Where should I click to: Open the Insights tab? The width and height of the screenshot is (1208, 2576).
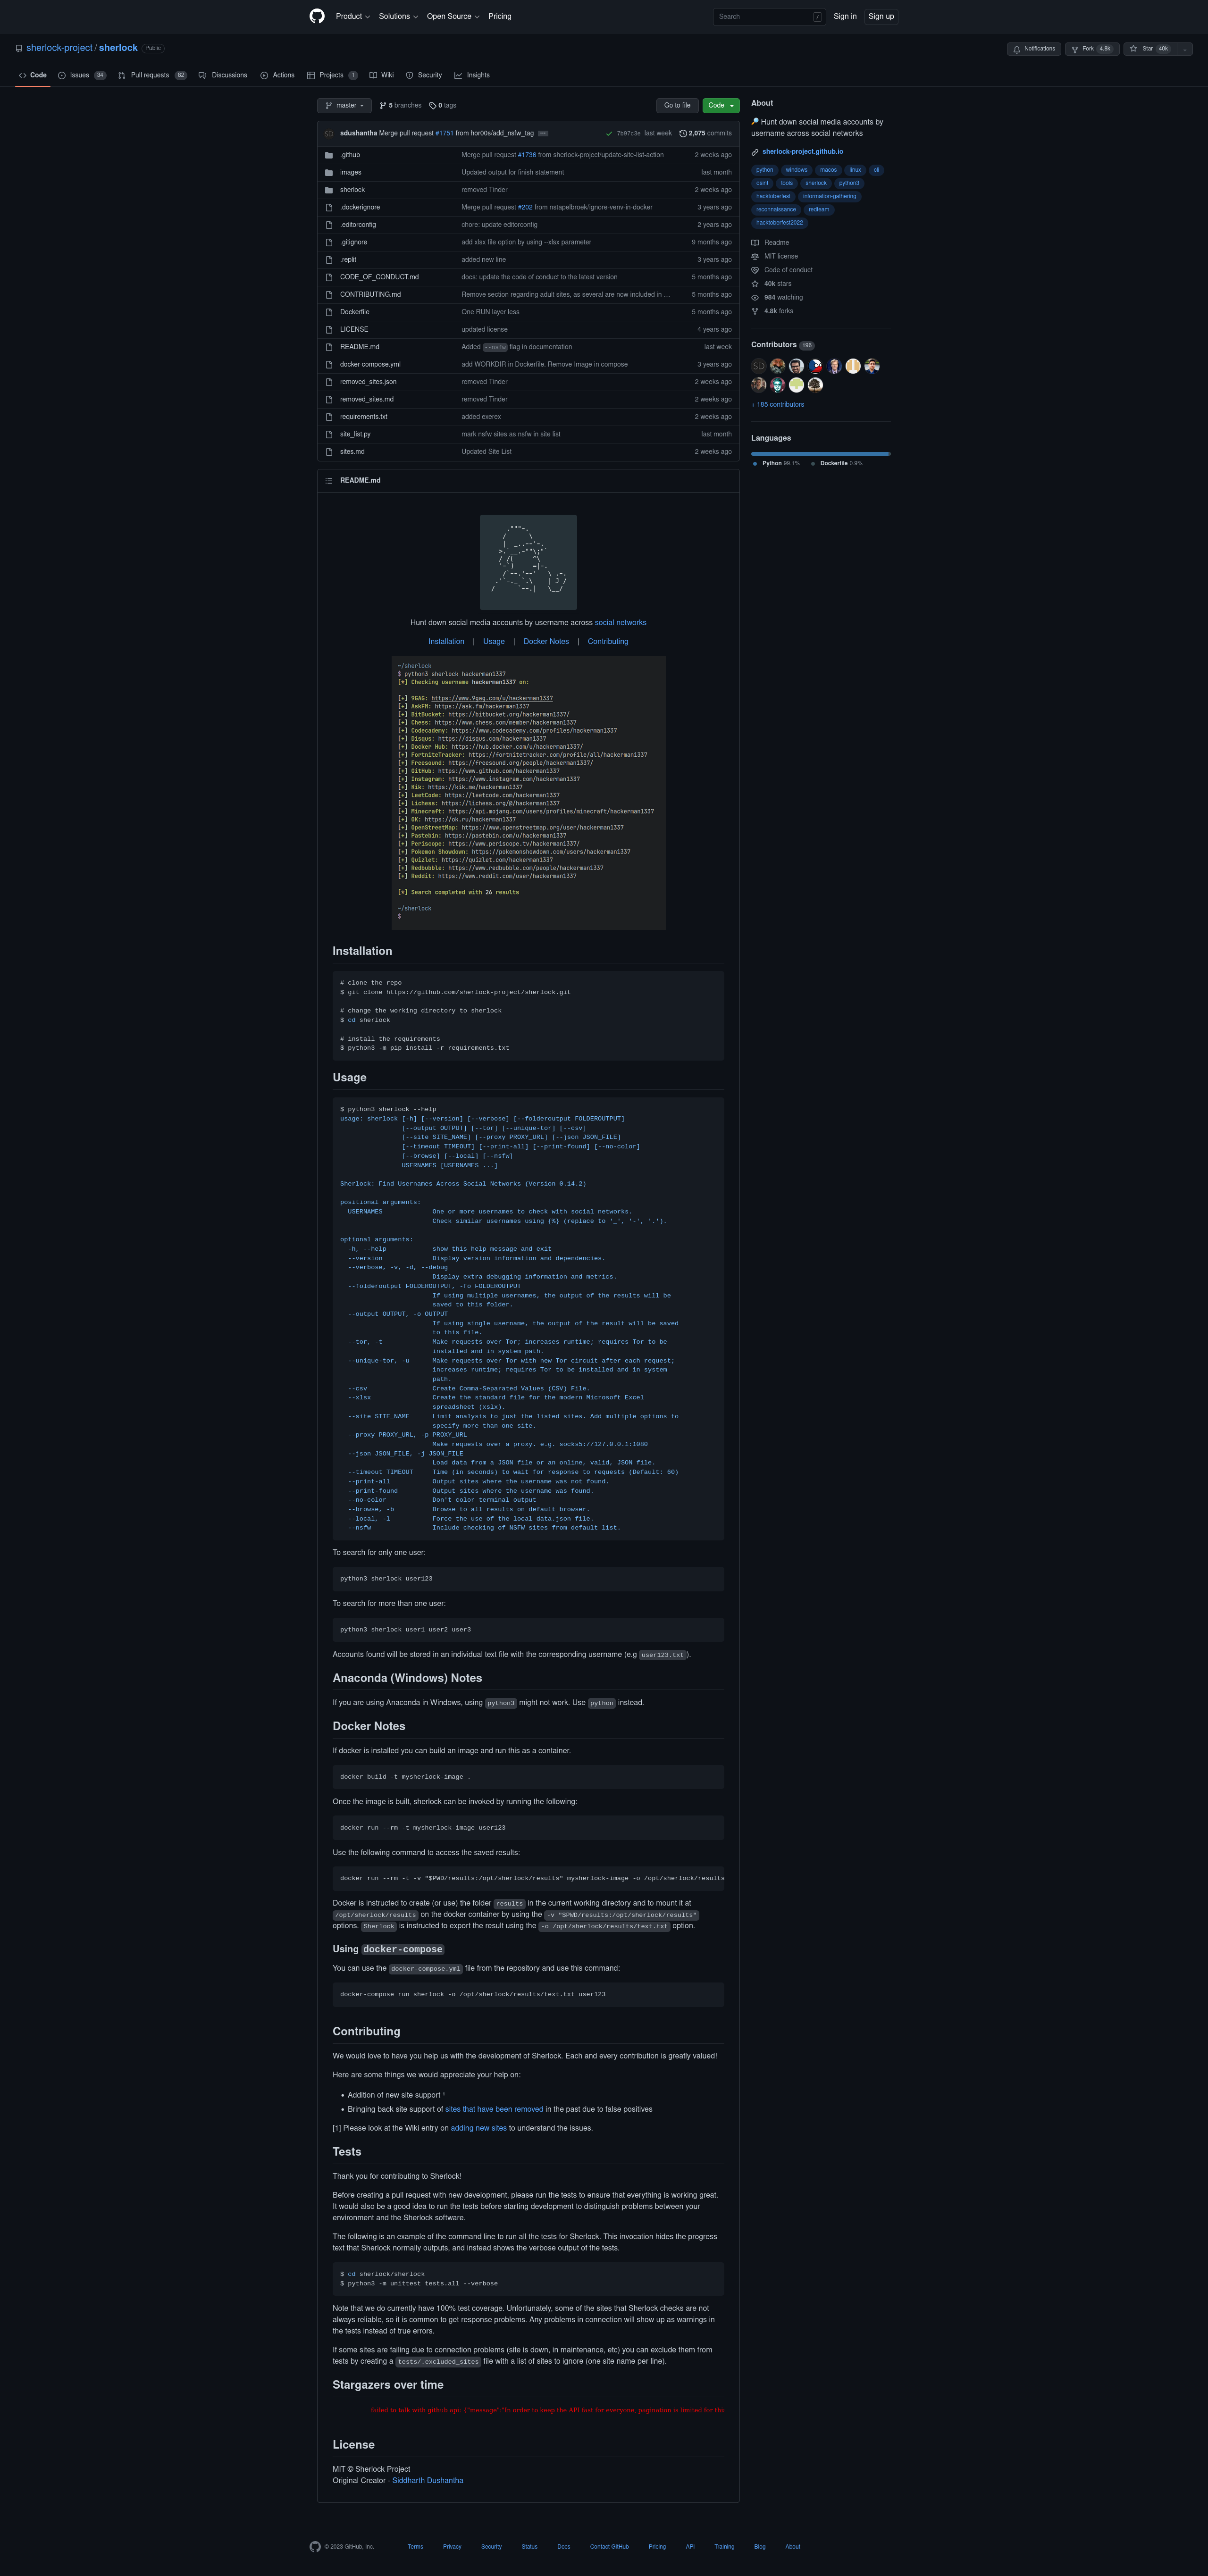[x=472, y=75]
